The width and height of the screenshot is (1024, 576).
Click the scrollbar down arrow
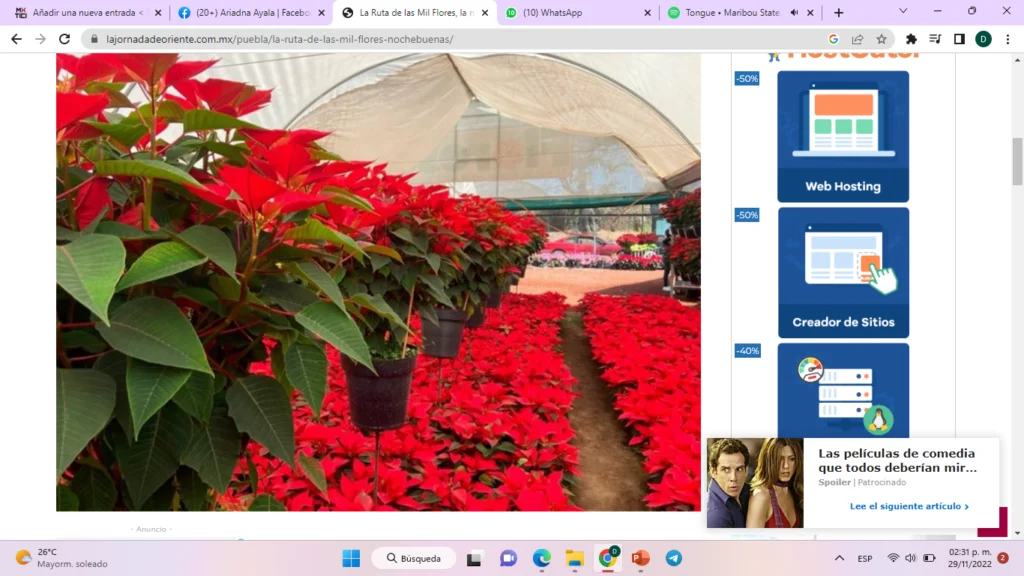(1017, 533)
